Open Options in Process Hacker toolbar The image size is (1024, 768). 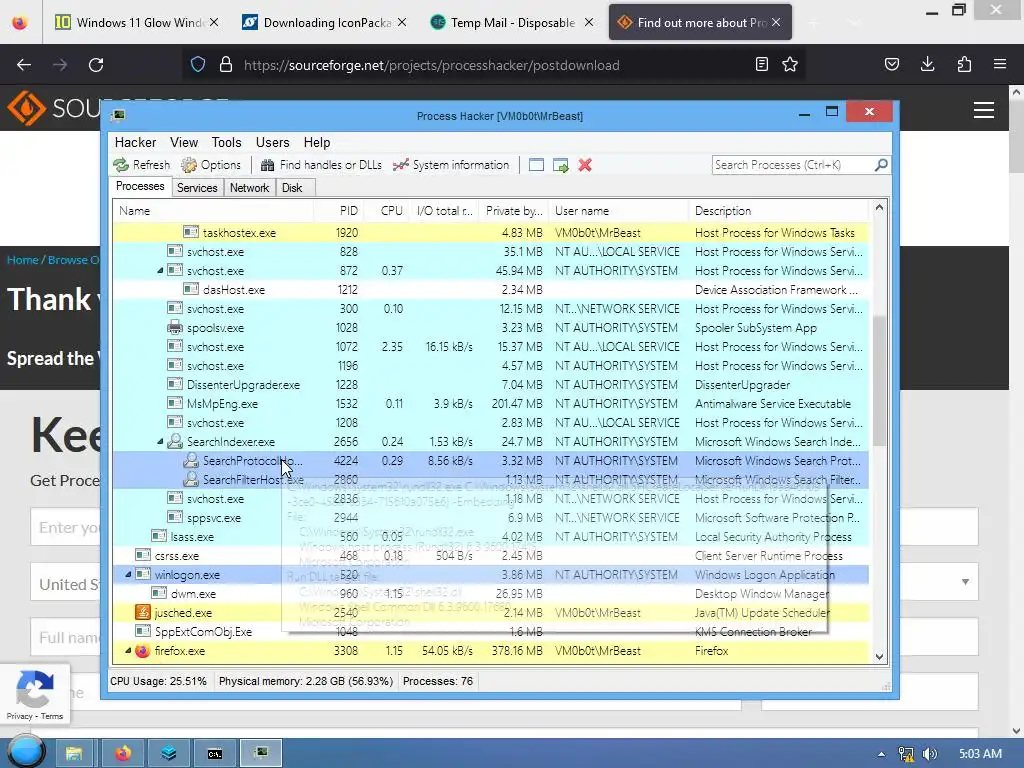[x=211, y=165]
